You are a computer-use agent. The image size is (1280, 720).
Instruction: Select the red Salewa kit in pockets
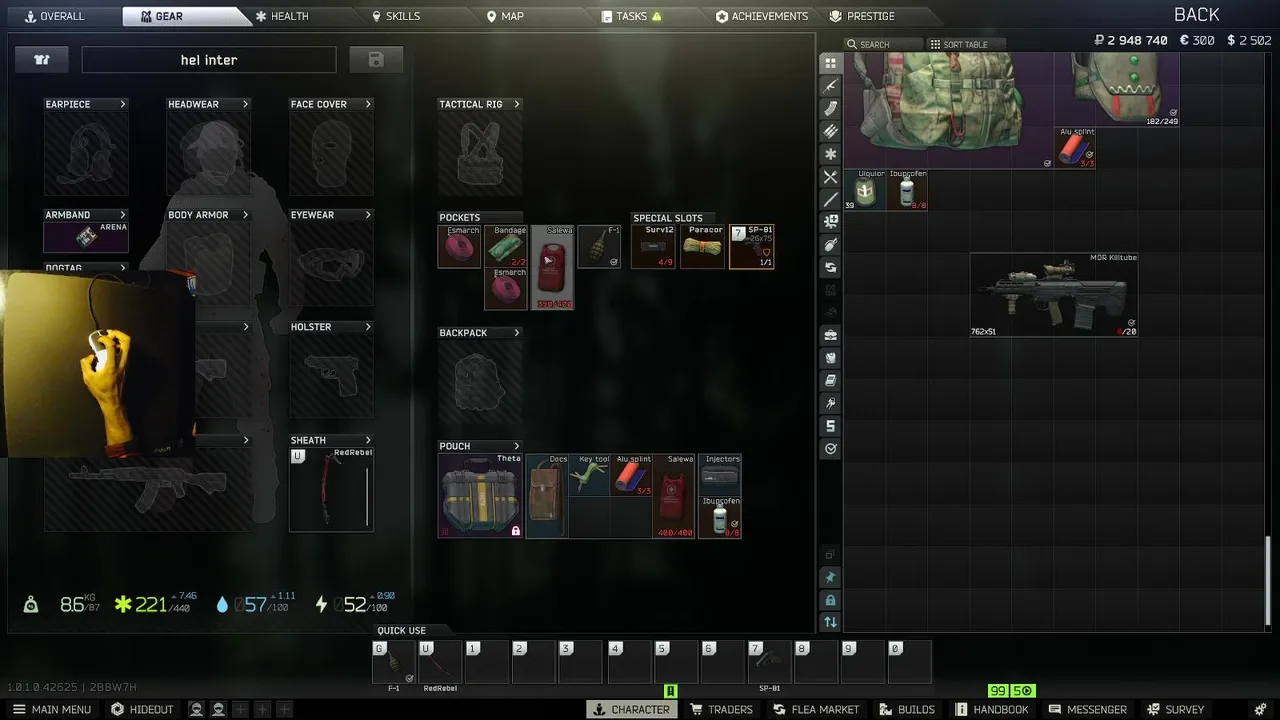tap(552, 267)
